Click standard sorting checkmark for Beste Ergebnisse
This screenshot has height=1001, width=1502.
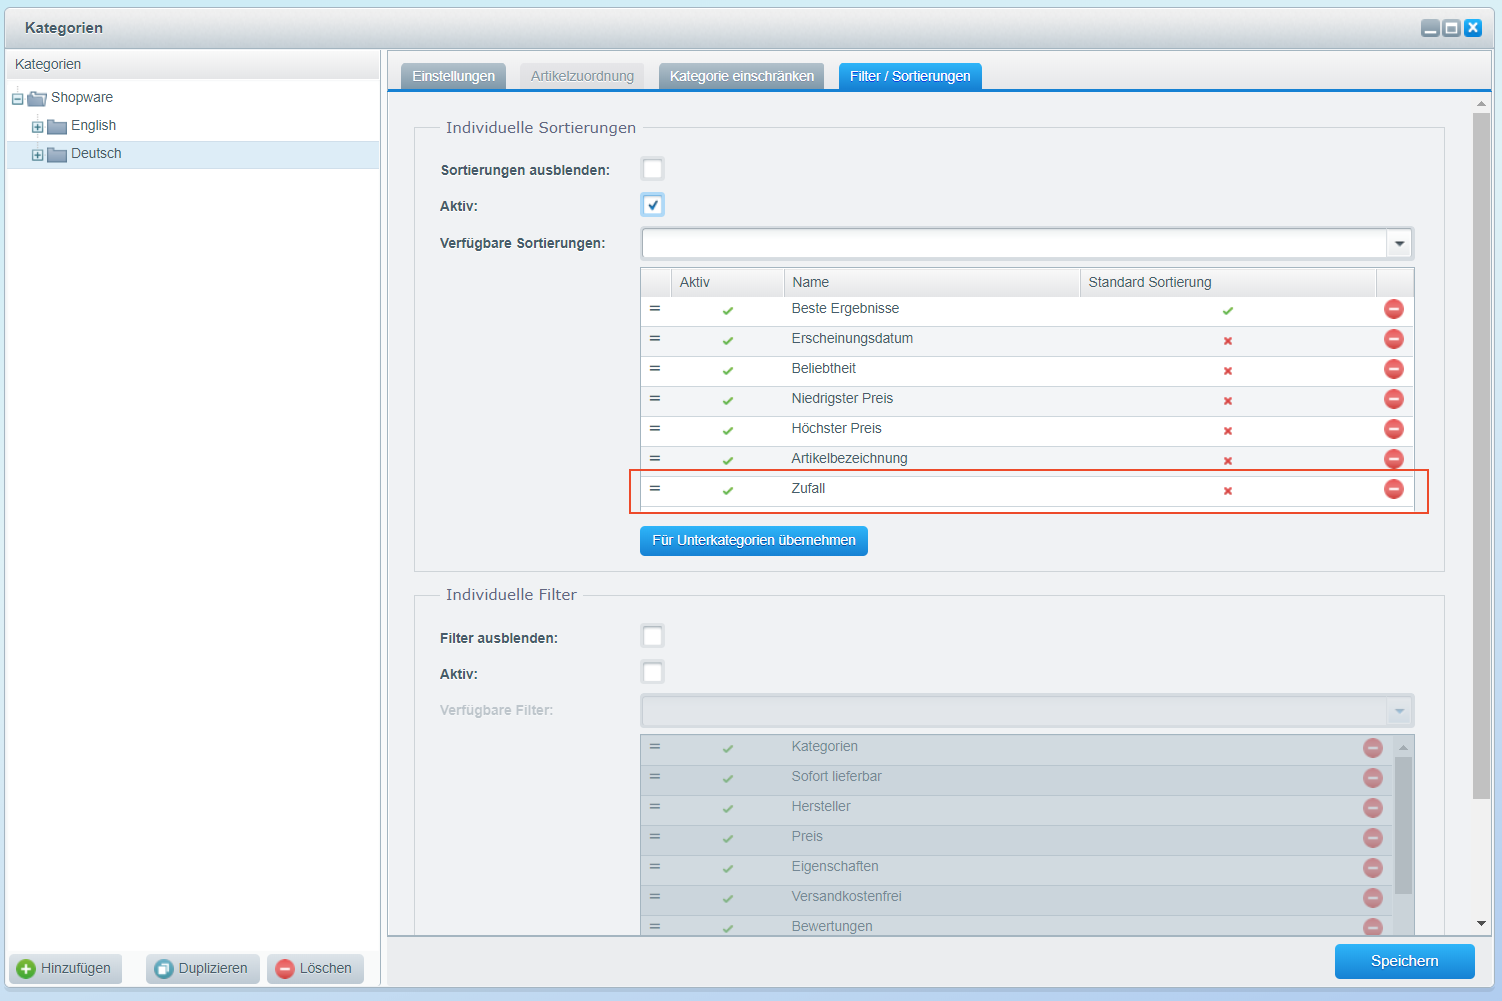coord(1228,311)
